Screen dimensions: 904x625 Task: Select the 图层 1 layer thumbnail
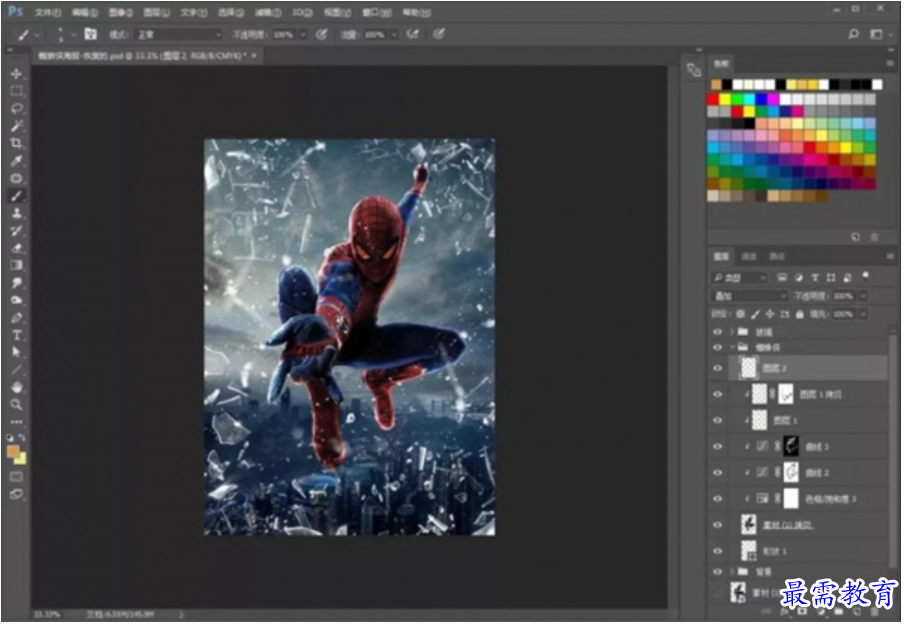pos(760,420)
